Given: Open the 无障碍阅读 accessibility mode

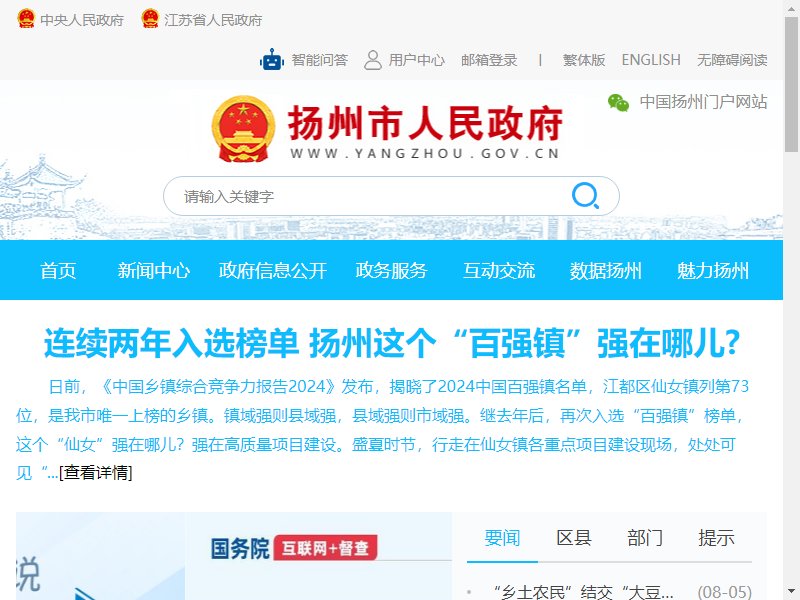Looking at the screenshot, I should tap(732, 60).
